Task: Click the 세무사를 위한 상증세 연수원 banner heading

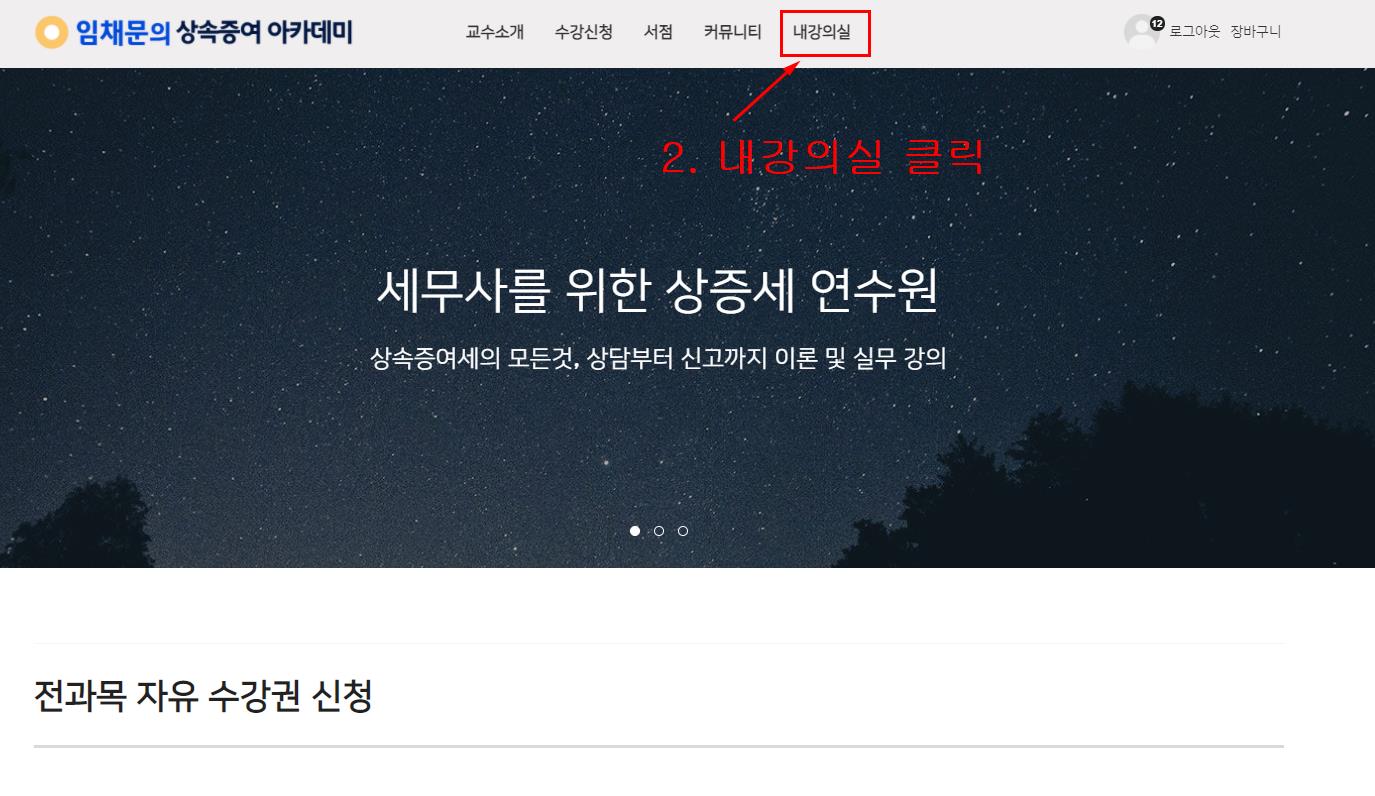Action: pyautogui.click(x=657, y=291)
